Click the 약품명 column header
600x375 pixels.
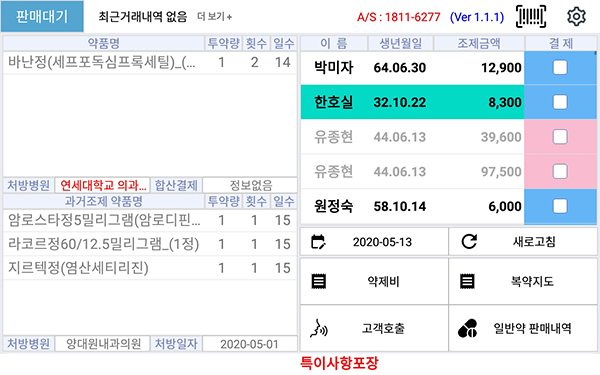104,43
